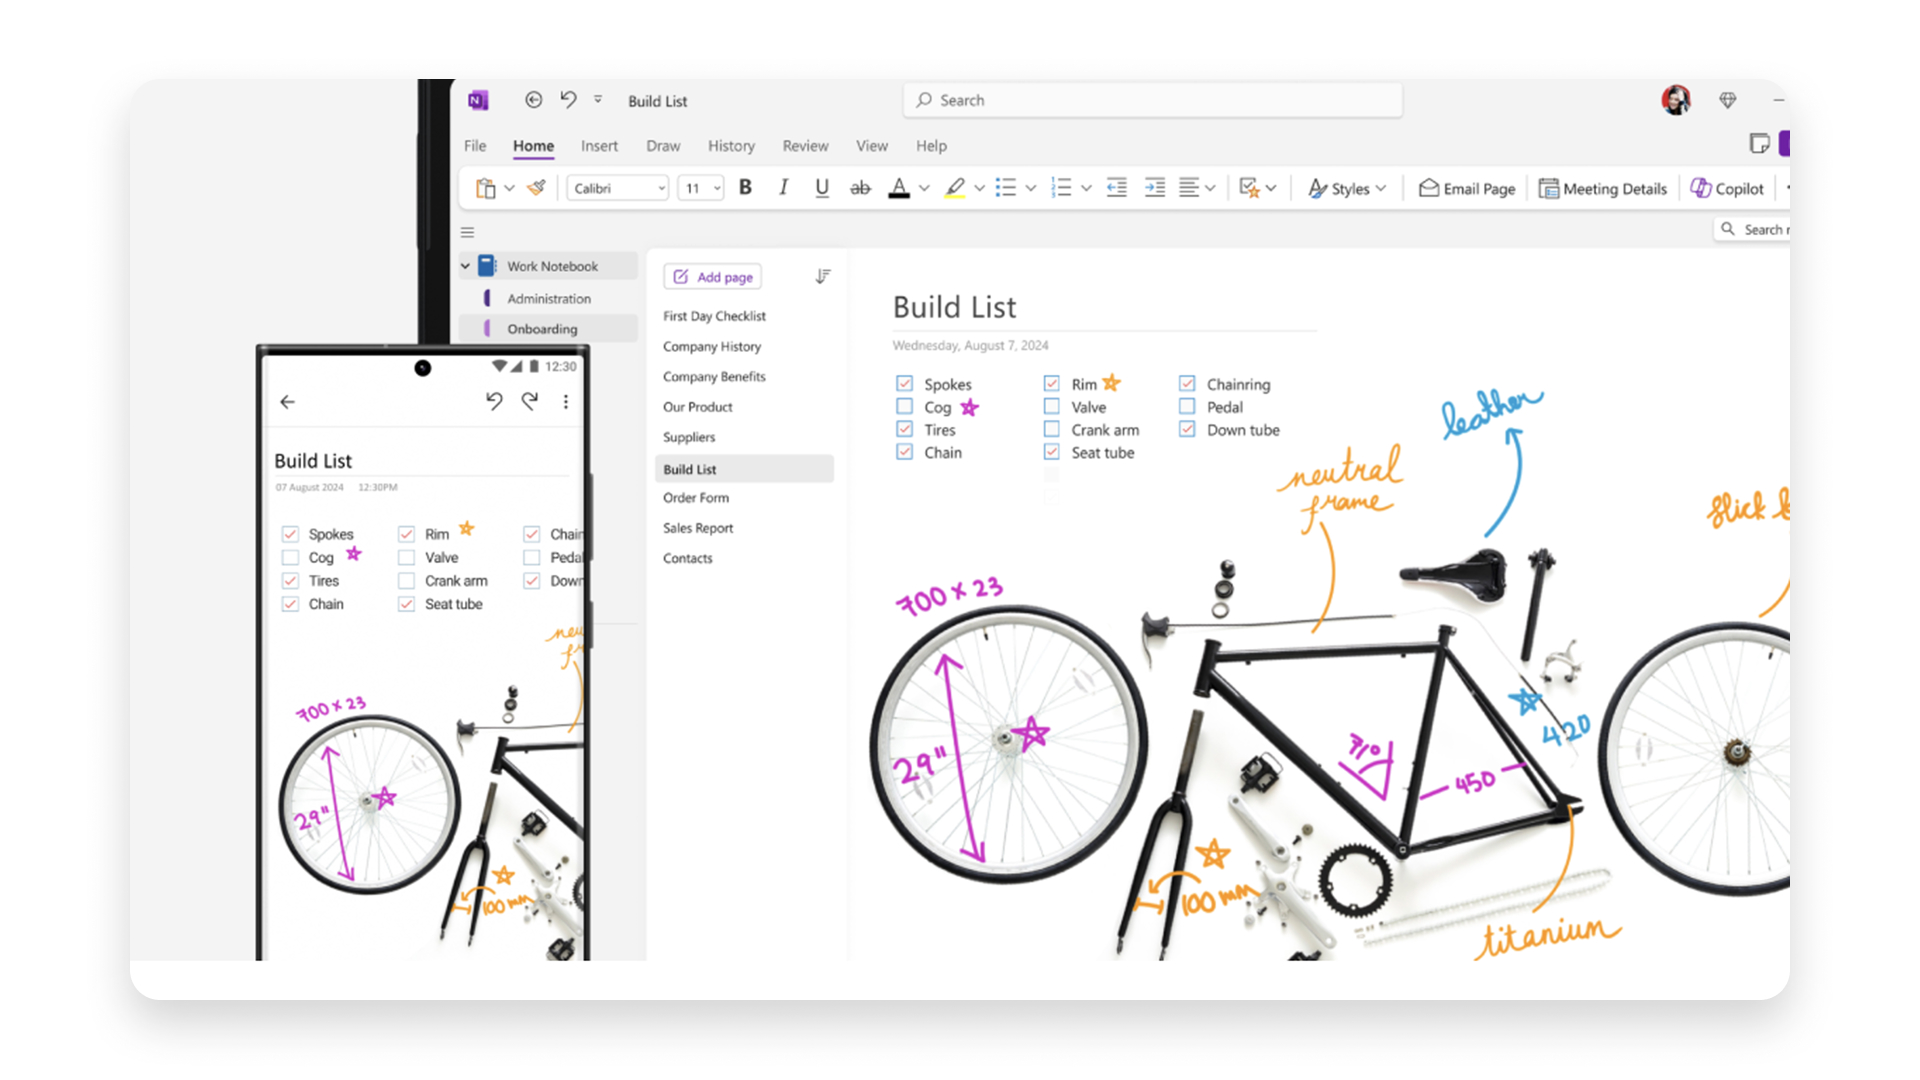The image size is (1920, 1080).
Task: Uncheck the Spokes checkbox in desktop note
Action: coord(905,384)
